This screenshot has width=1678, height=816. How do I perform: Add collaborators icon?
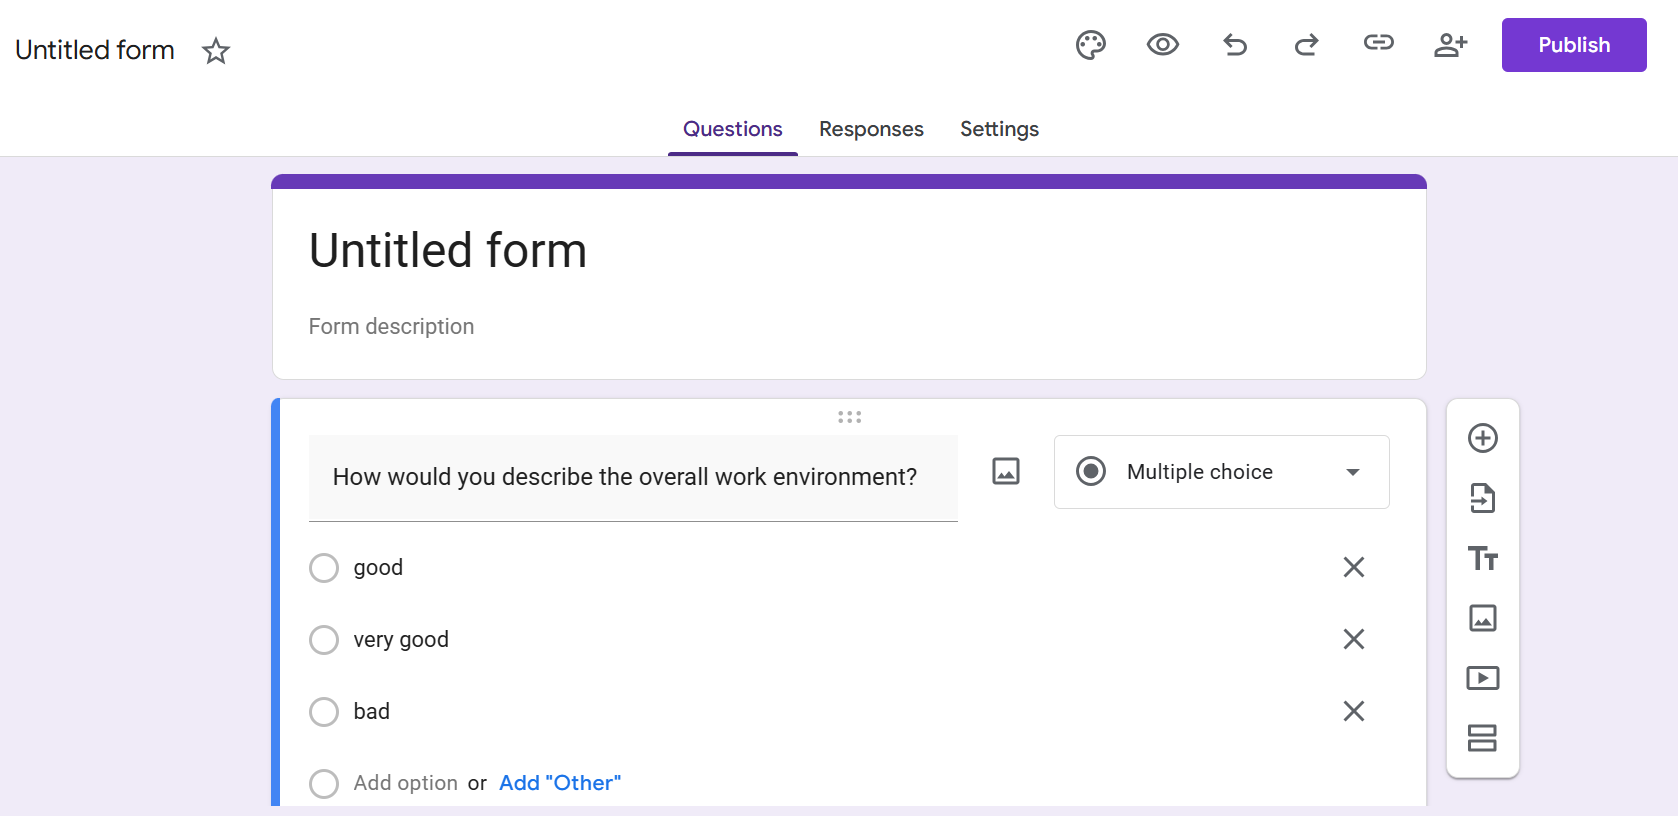click(1451, 45)
